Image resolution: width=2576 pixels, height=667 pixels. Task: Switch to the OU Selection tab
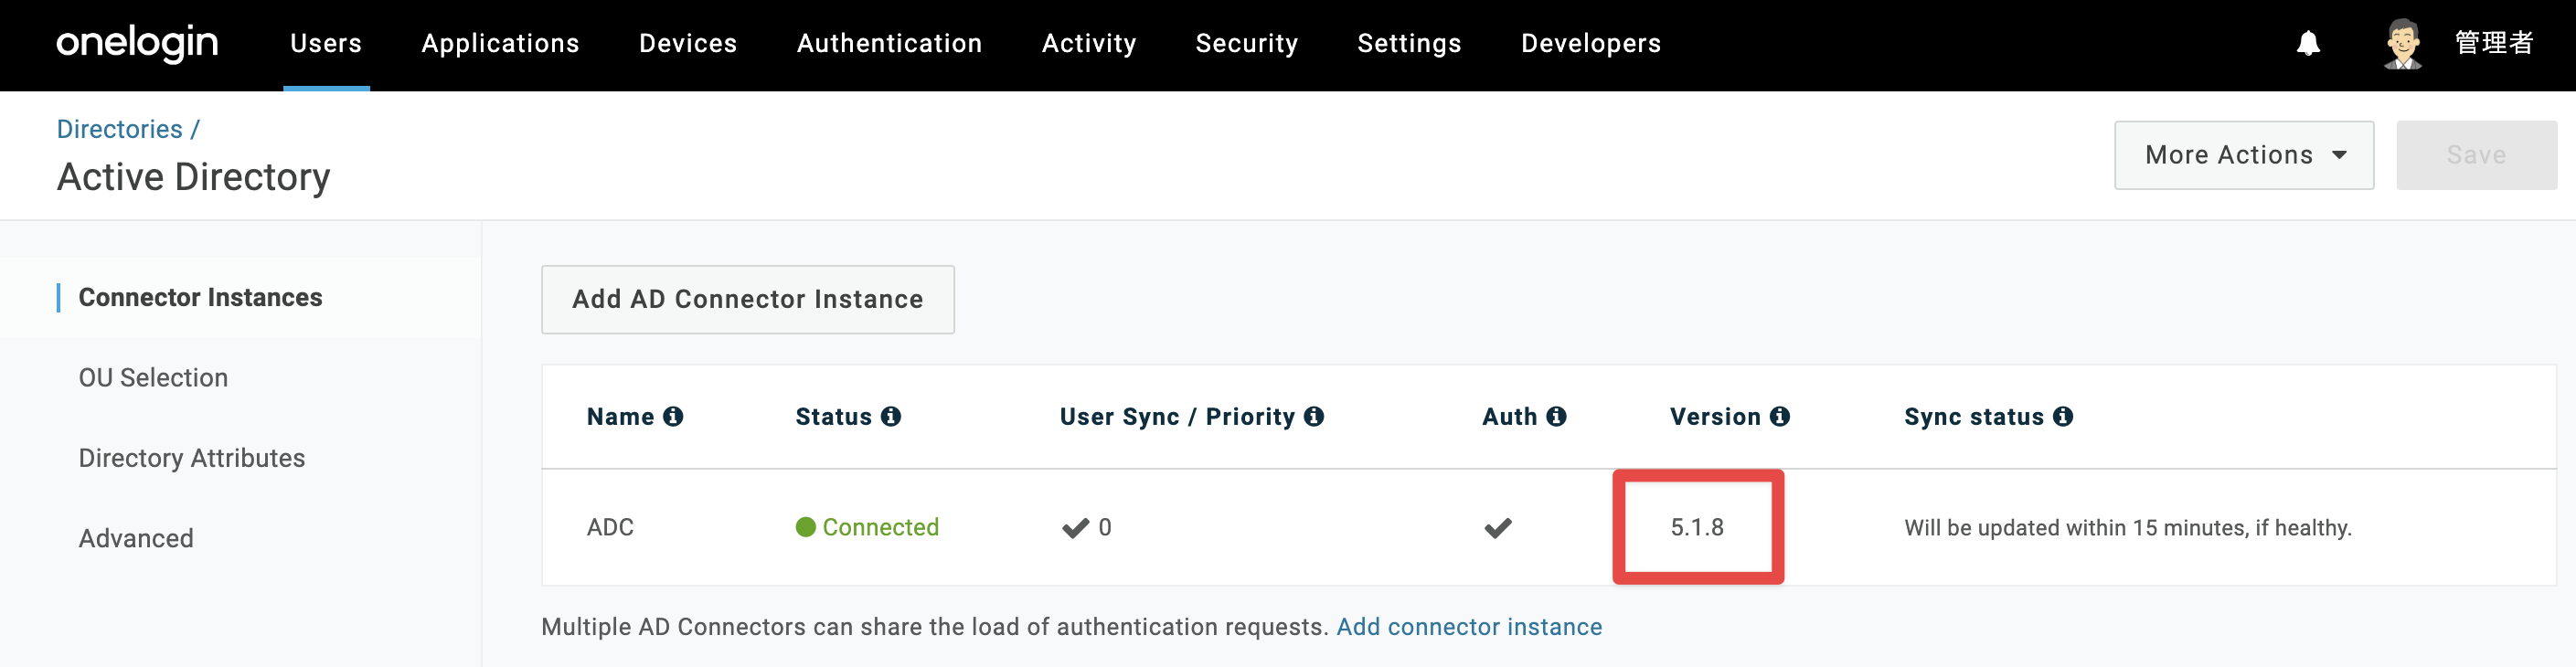(153, 377)
